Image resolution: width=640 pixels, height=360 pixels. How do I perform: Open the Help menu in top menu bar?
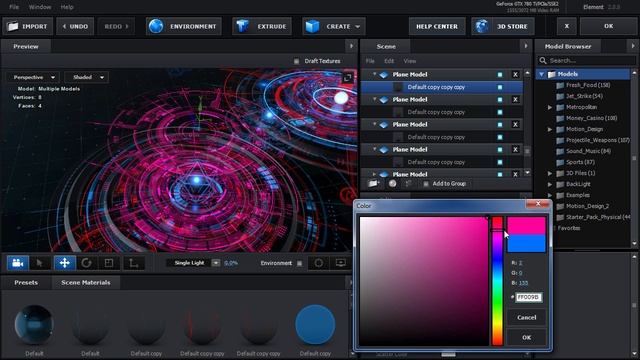point(67,7)
